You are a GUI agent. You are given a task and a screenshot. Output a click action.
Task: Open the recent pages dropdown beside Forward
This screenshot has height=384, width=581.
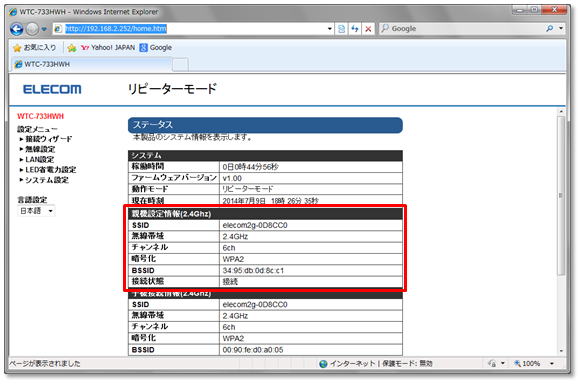point(44,29)
